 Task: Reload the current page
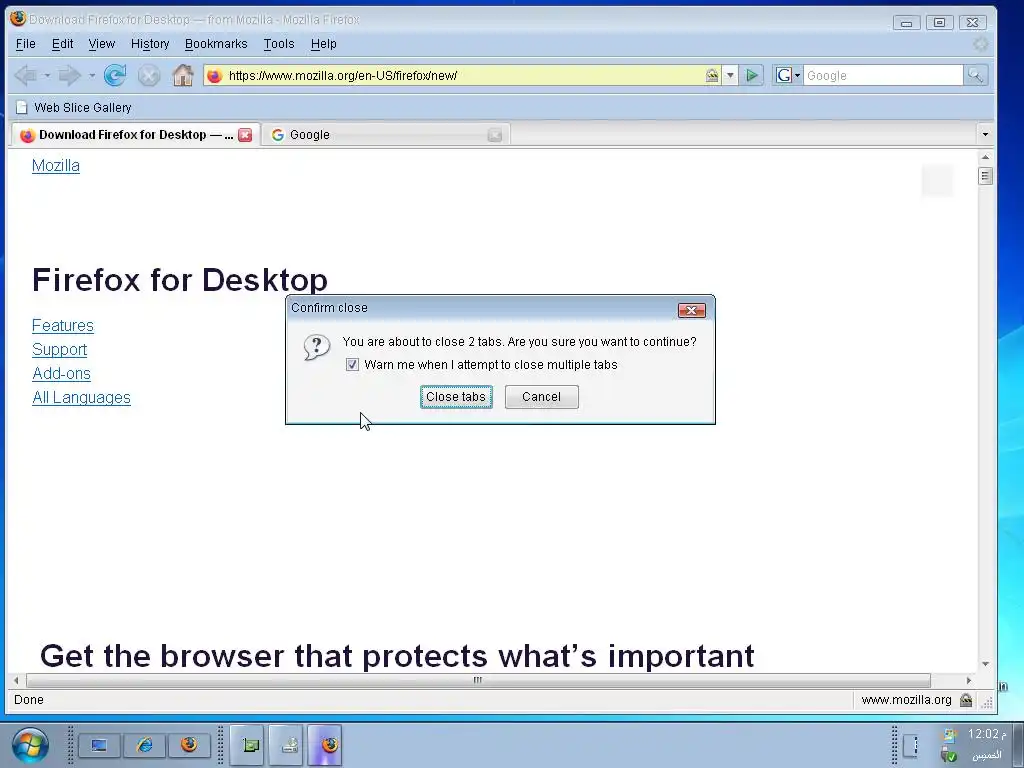click(115, 76)
